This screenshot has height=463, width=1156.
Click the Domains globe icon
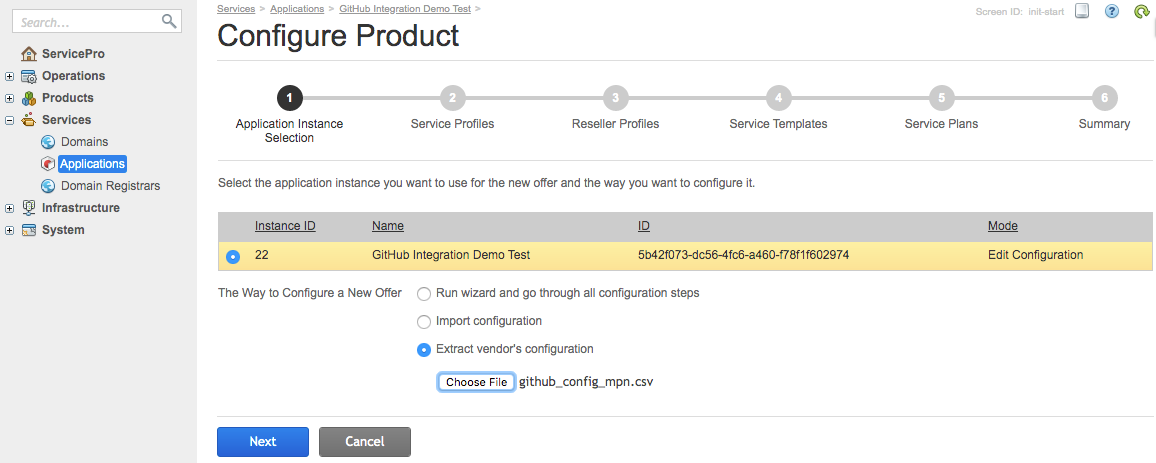48,142
